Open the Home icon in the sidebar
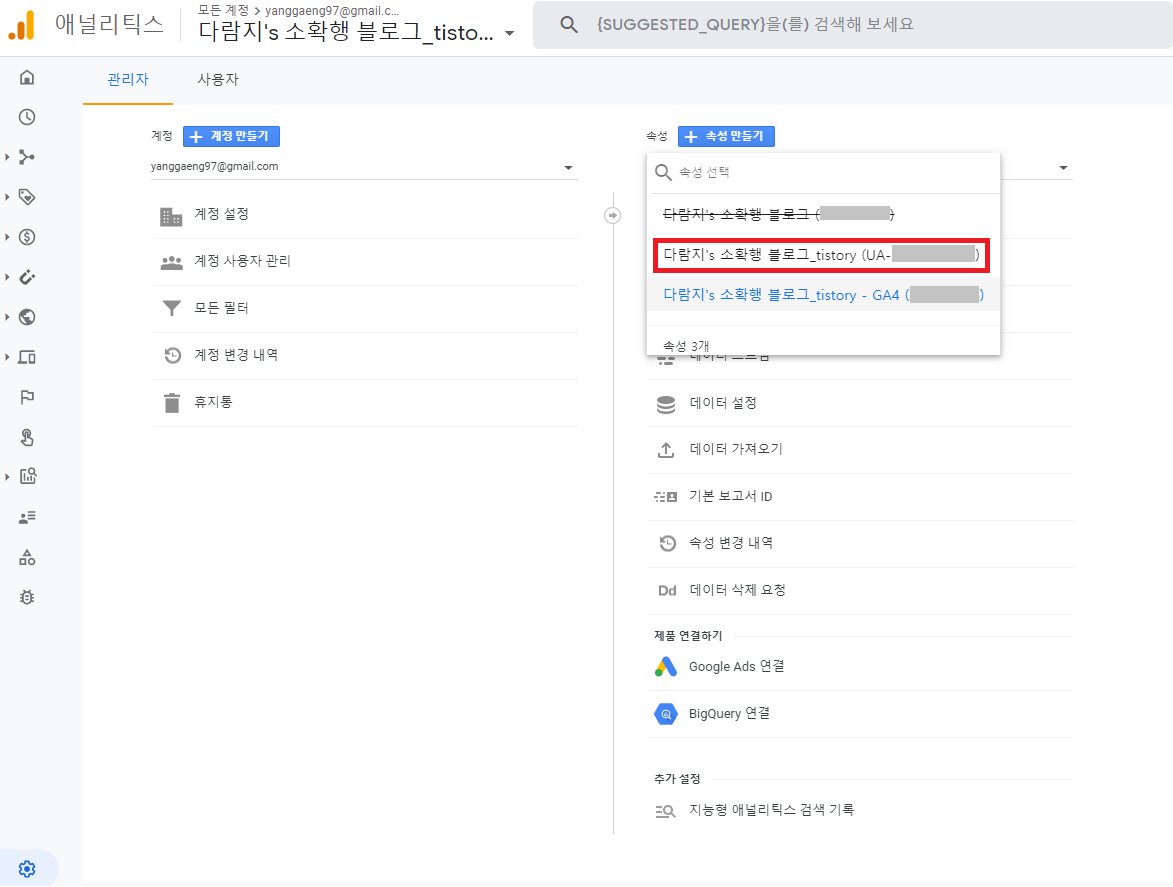Viewport: 1173px width, 887px height. (x=27, y=77)
